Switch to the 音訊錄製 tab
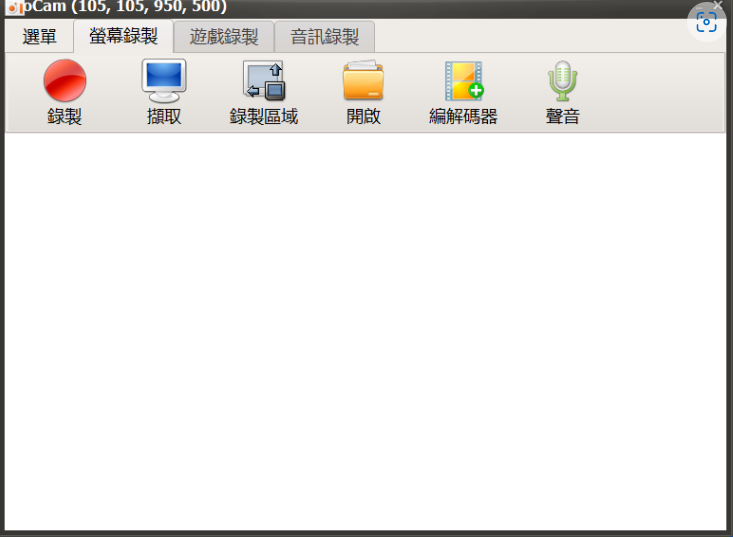This screenshot has height=538, width=733. click(324, 36)
